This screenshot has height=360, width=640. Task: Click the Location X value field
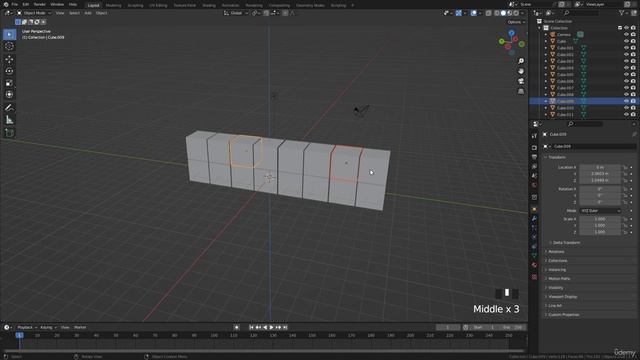pos(600,167)
